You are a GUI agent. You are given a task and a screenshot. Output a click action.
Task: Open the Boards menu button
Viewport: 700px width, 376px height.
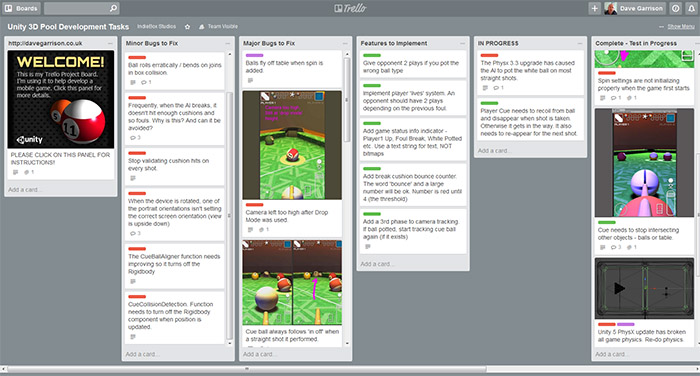21,8
